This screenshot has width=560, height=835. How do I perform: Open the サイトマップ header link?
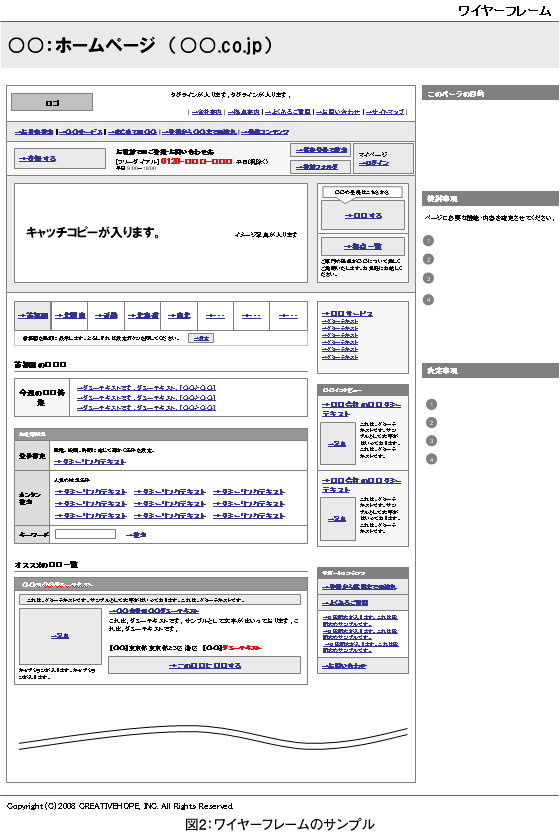pyautogui.click(x=385, y=112)
